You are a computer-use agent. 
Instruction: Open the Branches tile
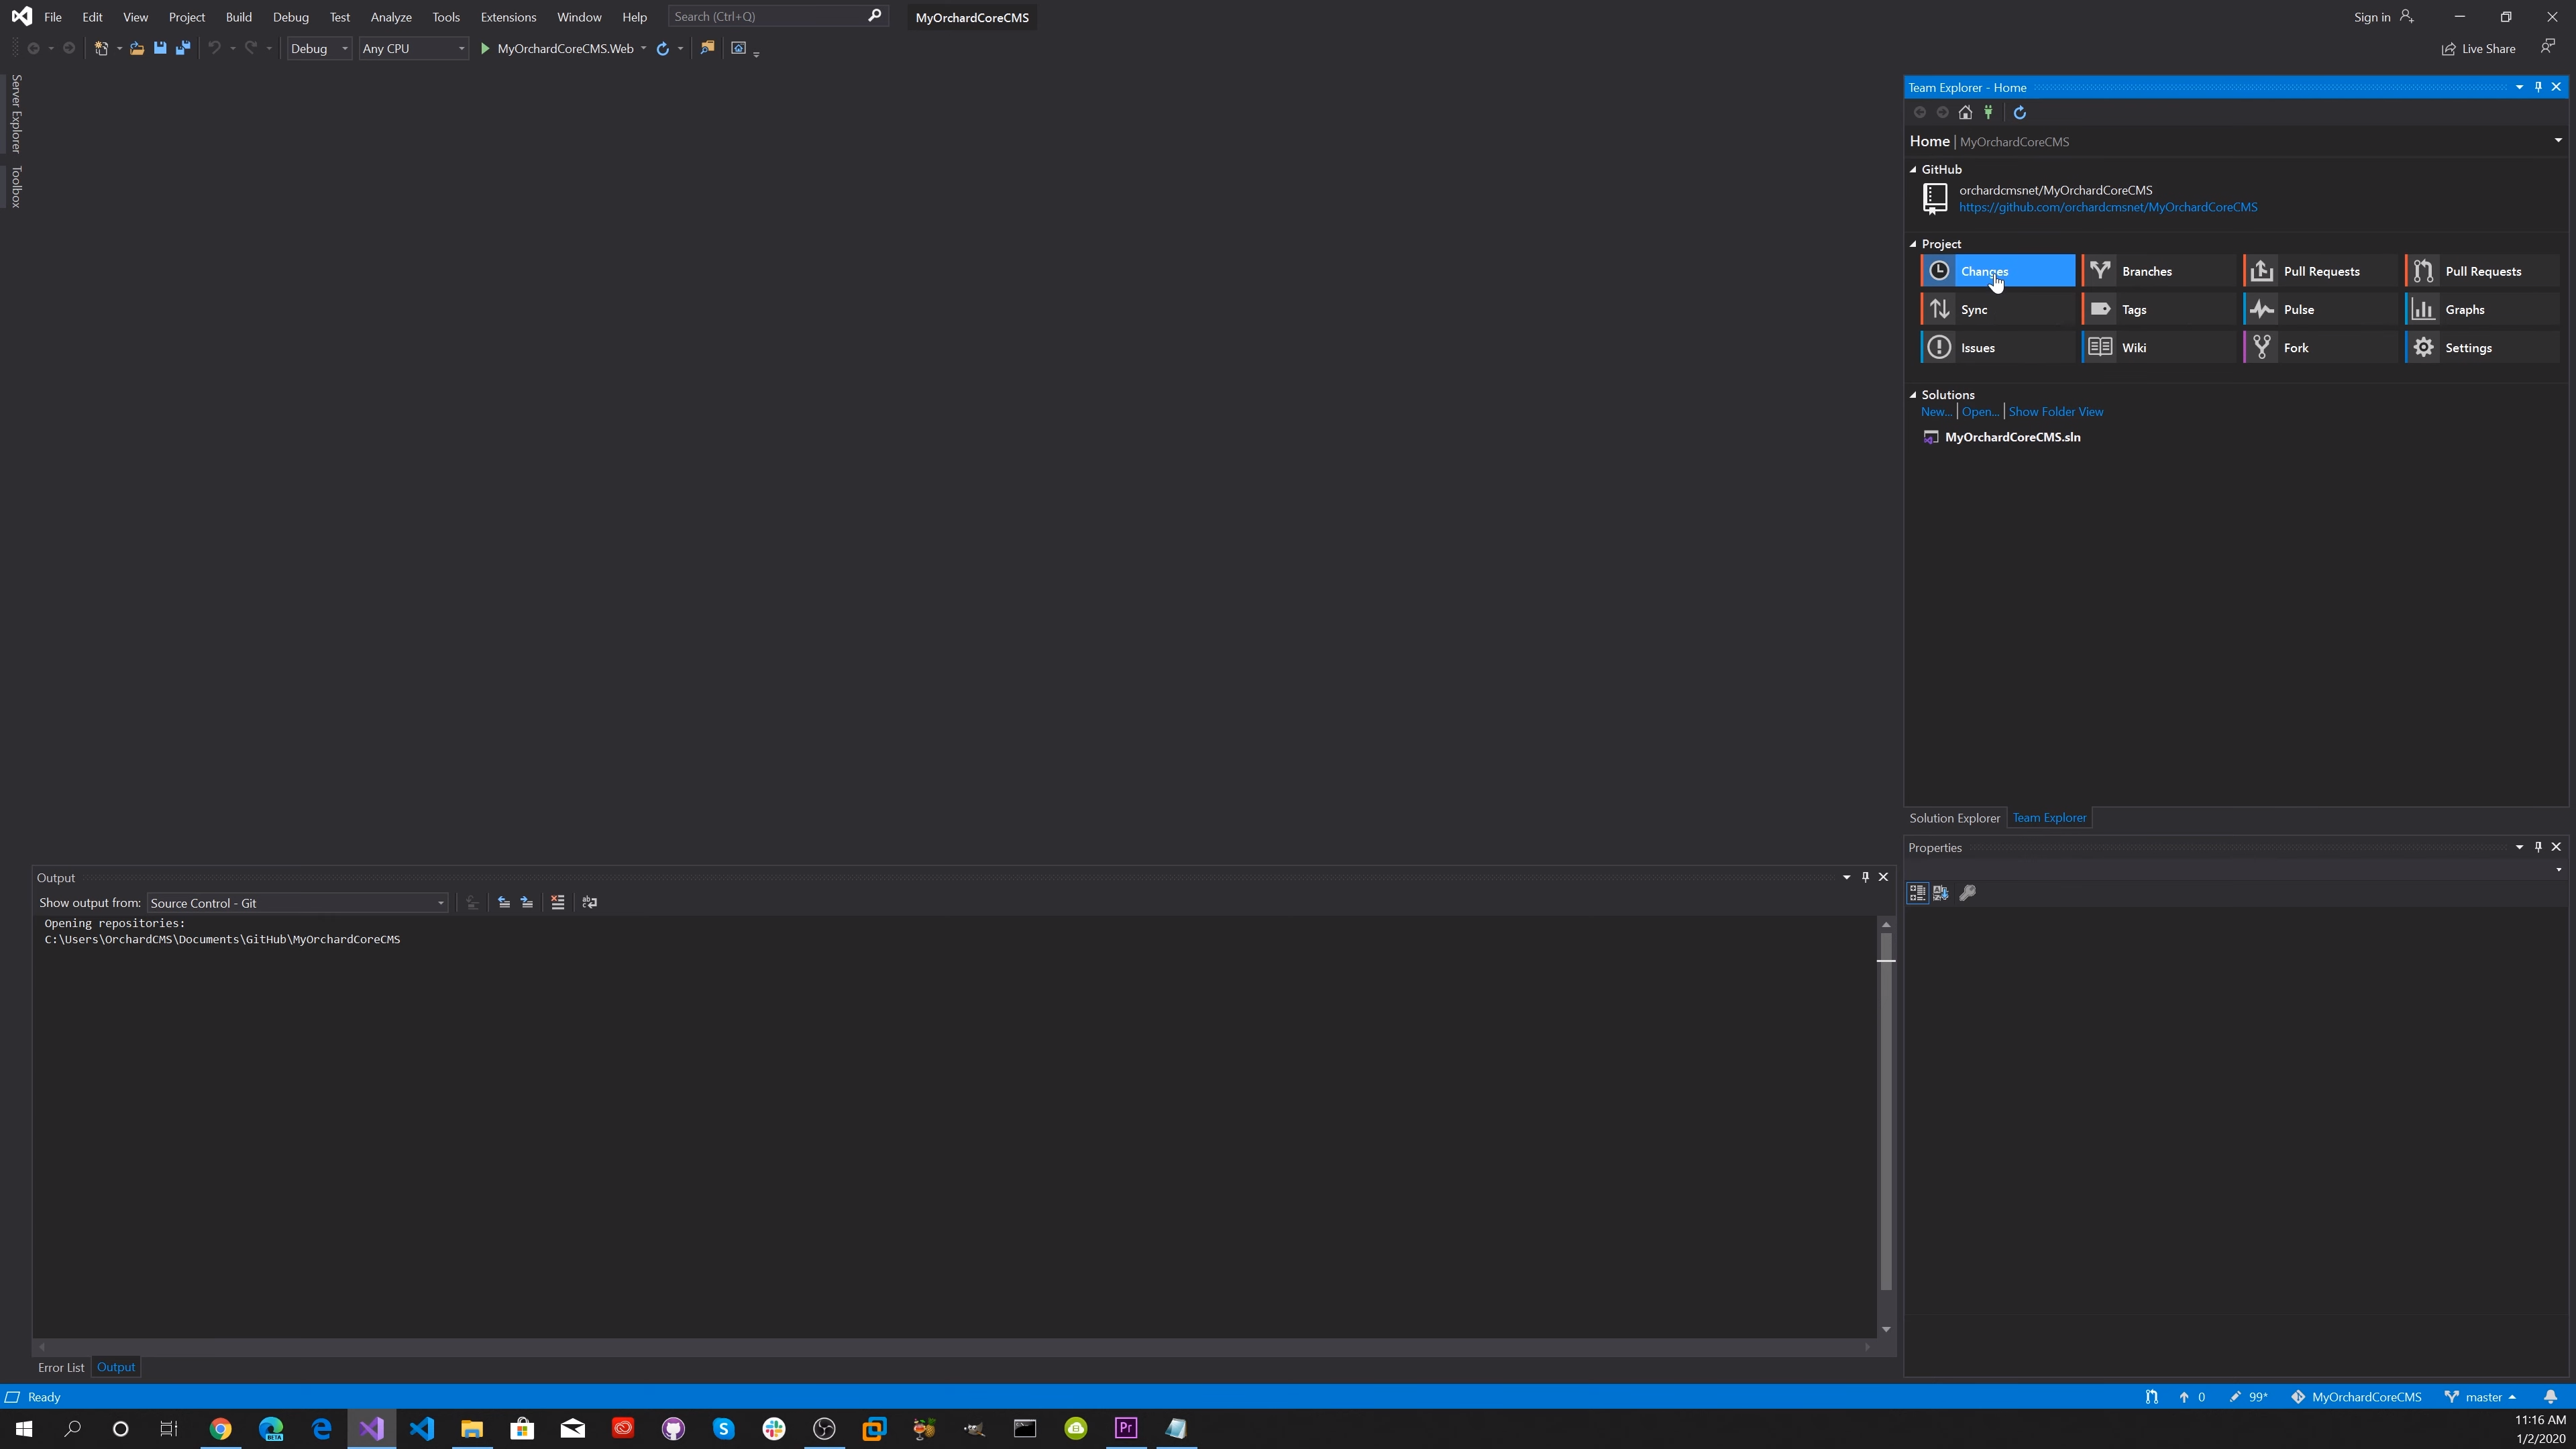[x=2158, y=271]
